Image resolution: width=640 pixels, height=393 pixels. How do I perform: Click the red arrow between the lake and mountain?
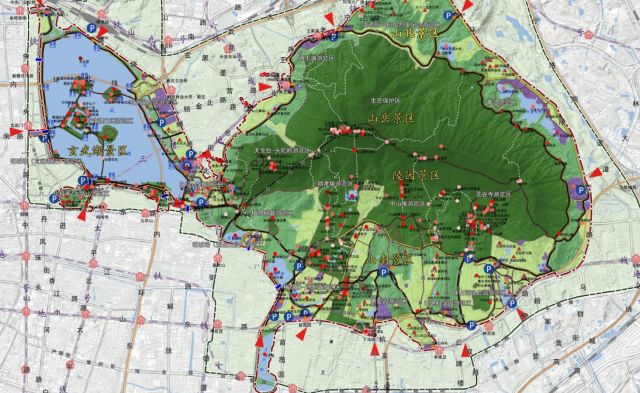[x=205, y=154]
